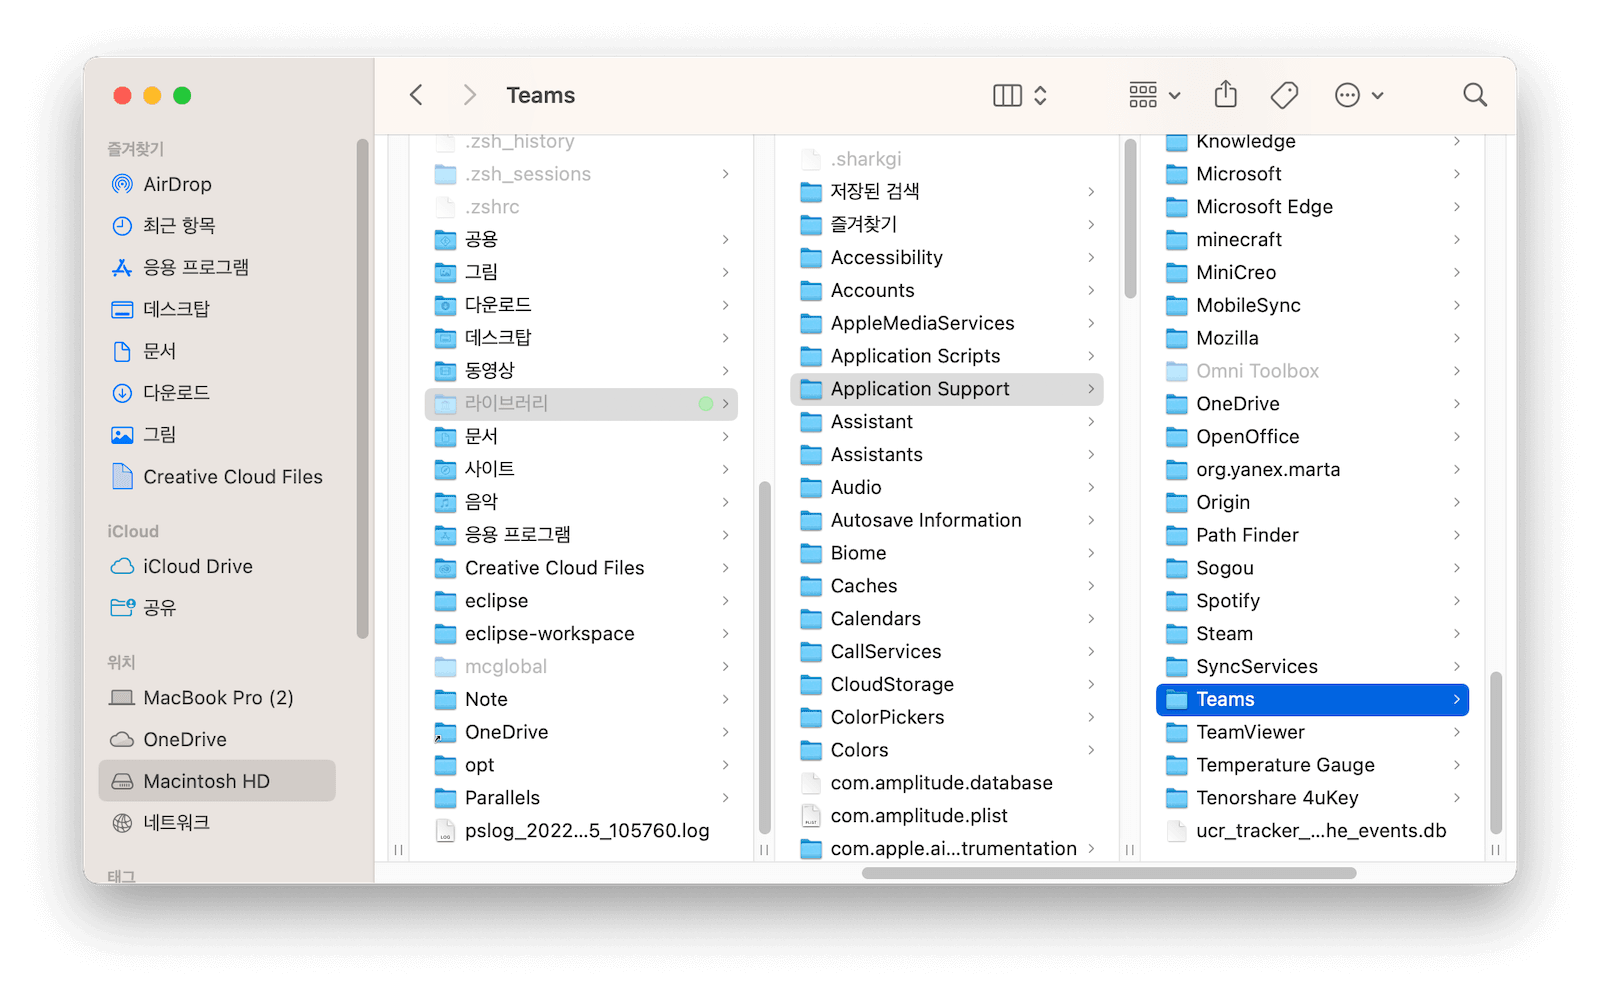Select the Microsoft Edge folder
The height and width of the screenshot is (994, 1600).
[1312, 207]
